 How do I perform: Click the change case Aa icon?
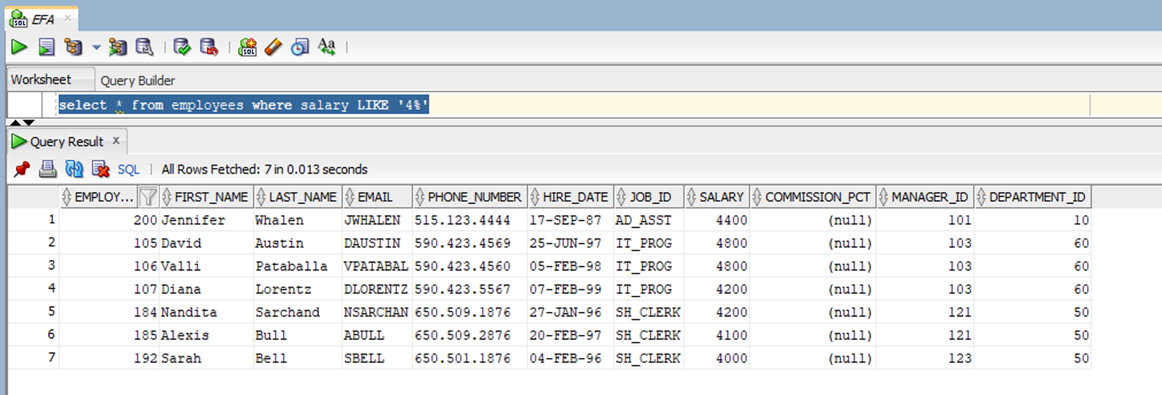point(326,47)
